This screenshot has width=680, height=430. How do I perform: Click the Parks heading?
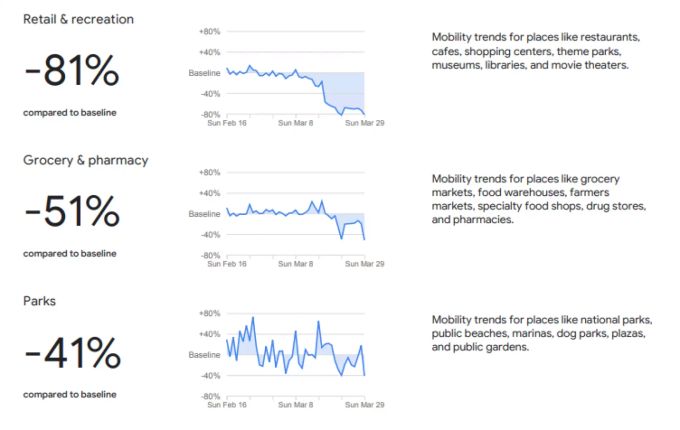click(39, 301)
